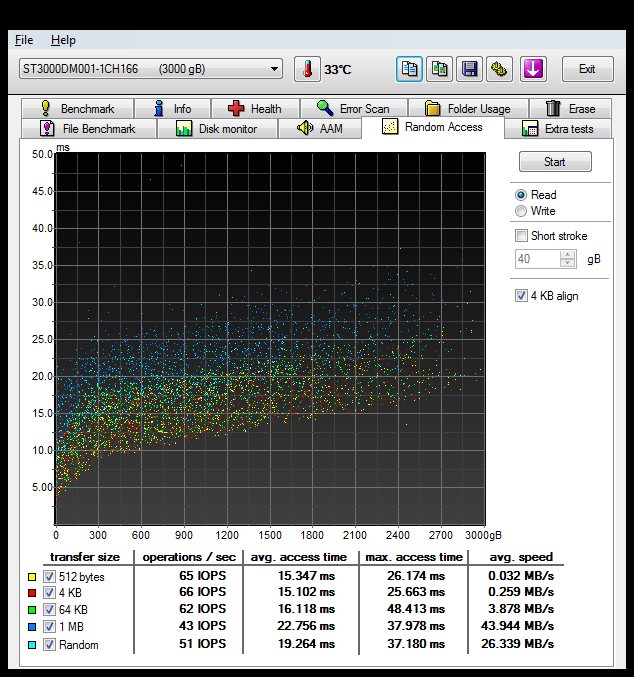Screen dimensions: 634x677
Task: Click the purple down arrow icon
Action: coord(533,69)
